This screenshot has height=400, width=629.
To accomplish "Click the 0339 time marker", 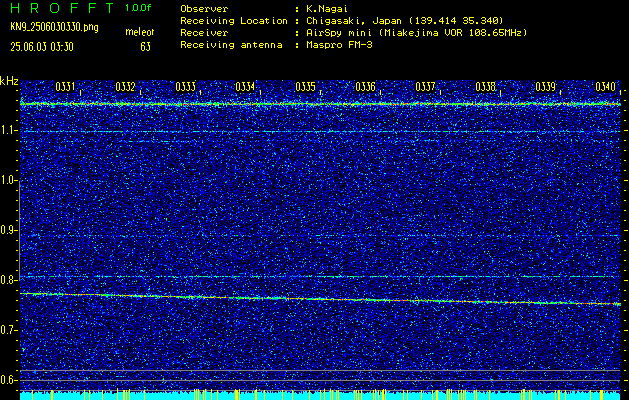I will tap(546, 87).
